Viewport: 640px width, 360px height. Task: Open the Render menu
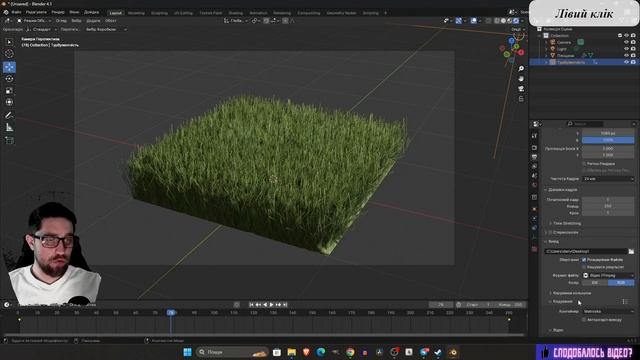tap(58, 12)
